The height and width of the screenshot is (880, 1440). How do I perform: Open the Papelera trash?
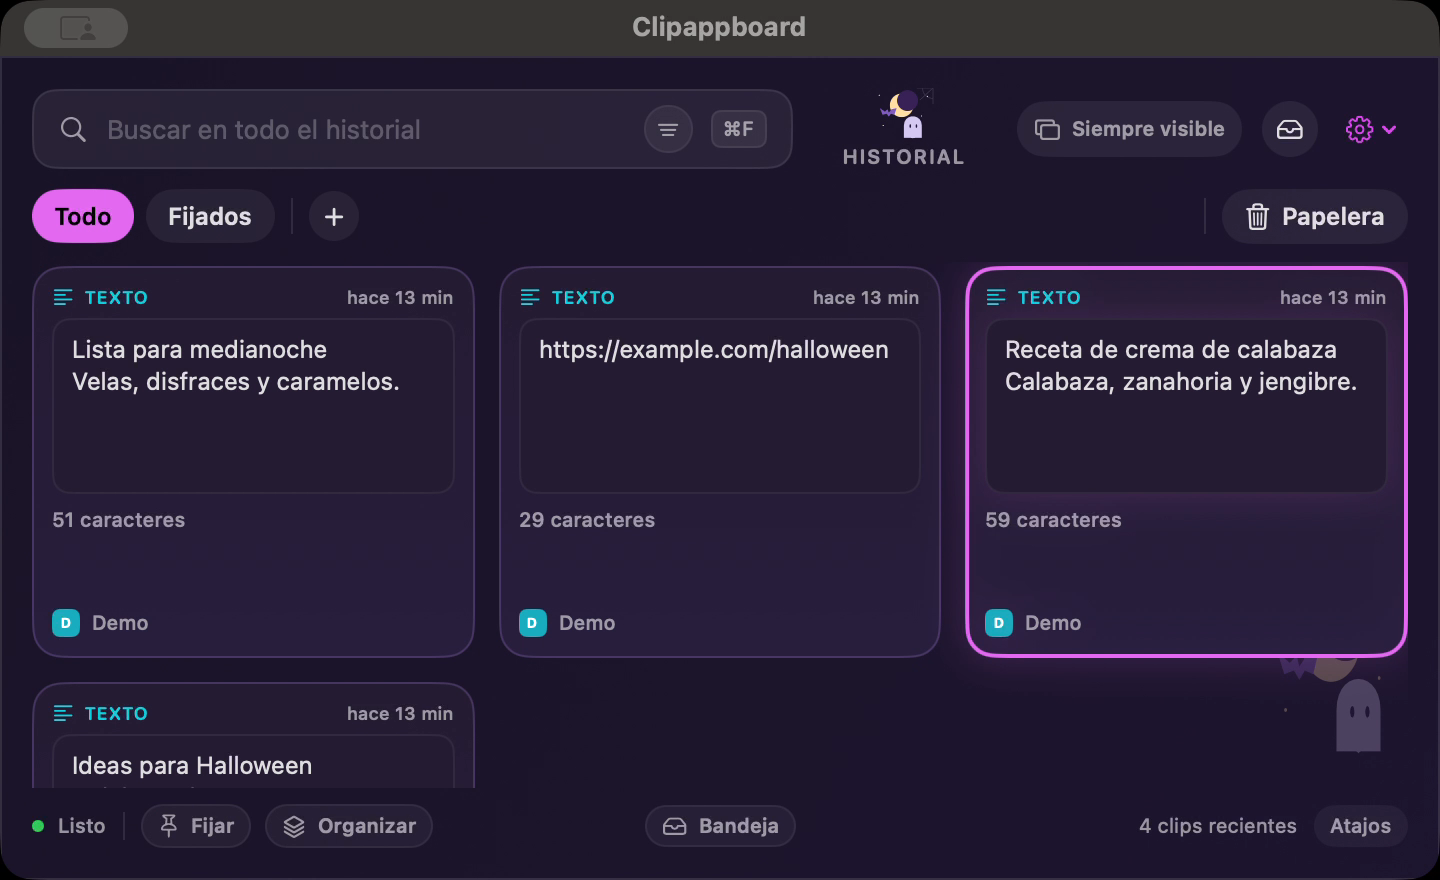point(1314,216)
